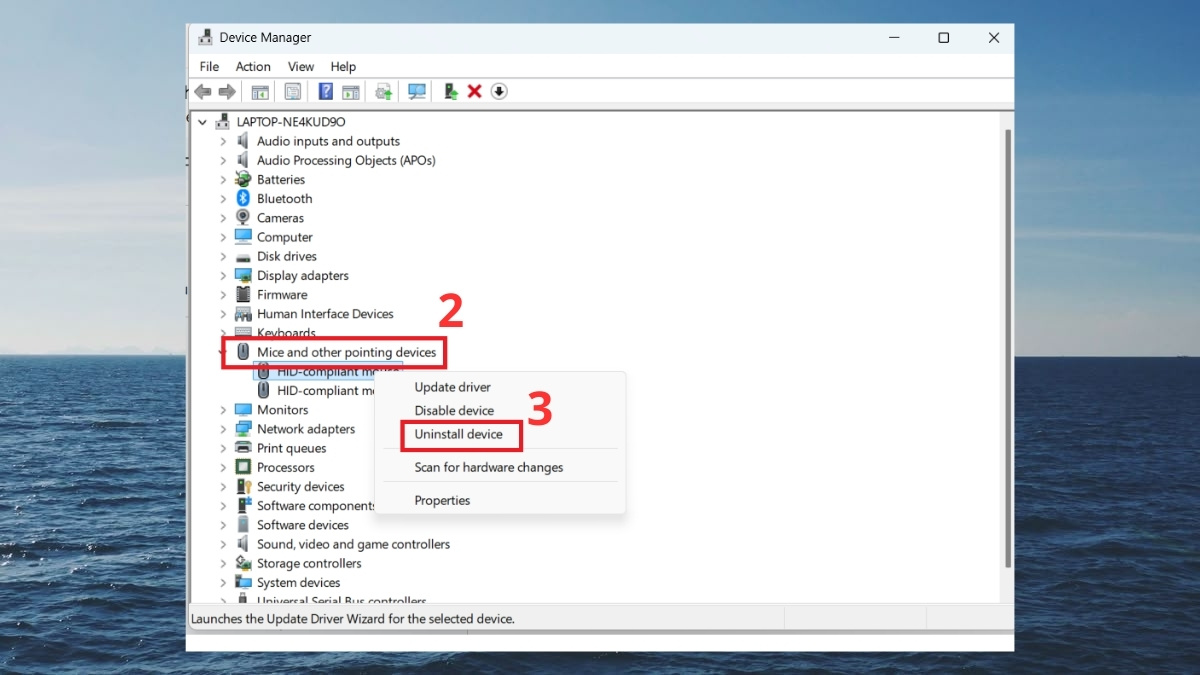Viewport: 1200px width, 675px height.
Task: Click the Back arrow in the toolbar
Action: (203, 92)
